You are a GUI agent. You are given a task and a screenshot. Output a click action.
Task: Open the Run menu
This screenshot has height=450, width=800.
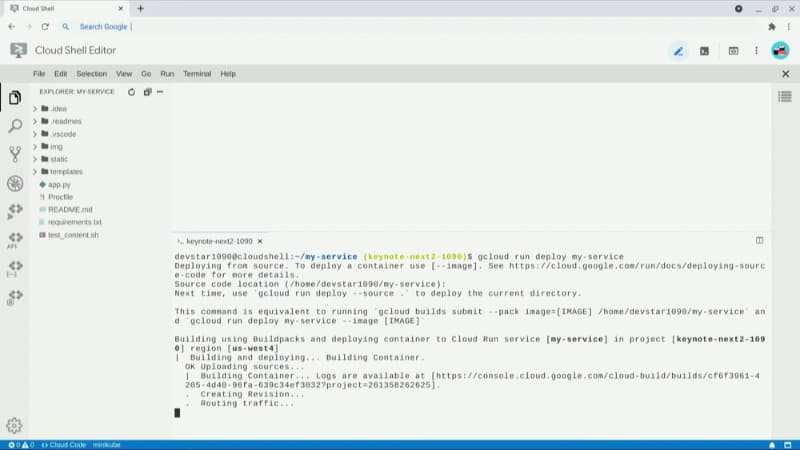pyautogui.click(x=167, y=74)
